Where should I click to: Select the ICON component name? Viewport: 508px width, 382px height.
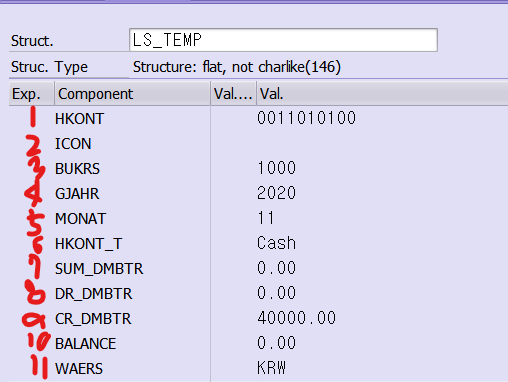coord(73,144)
